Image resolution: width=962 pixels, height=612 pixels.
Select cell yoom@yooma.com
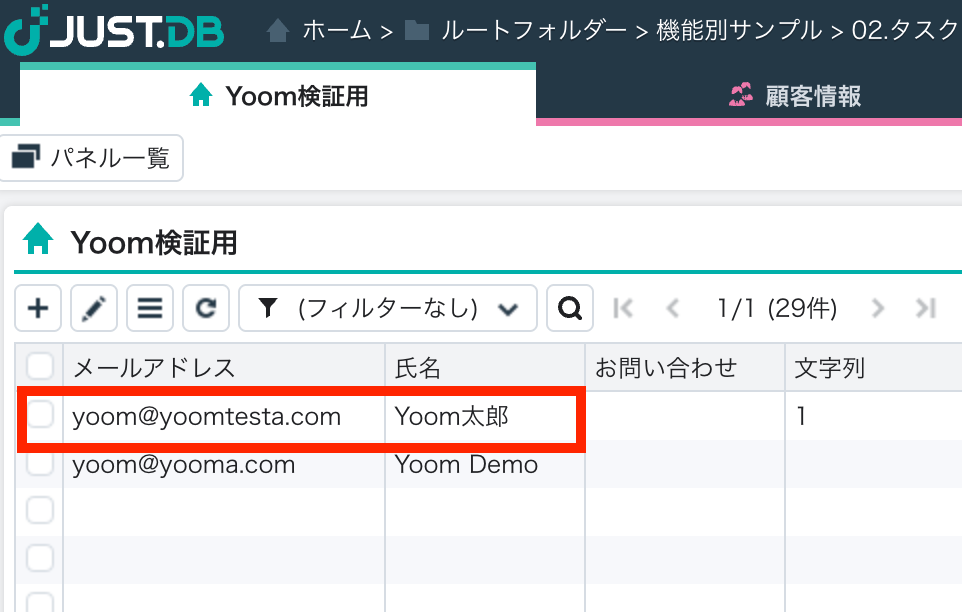point(224,465)
